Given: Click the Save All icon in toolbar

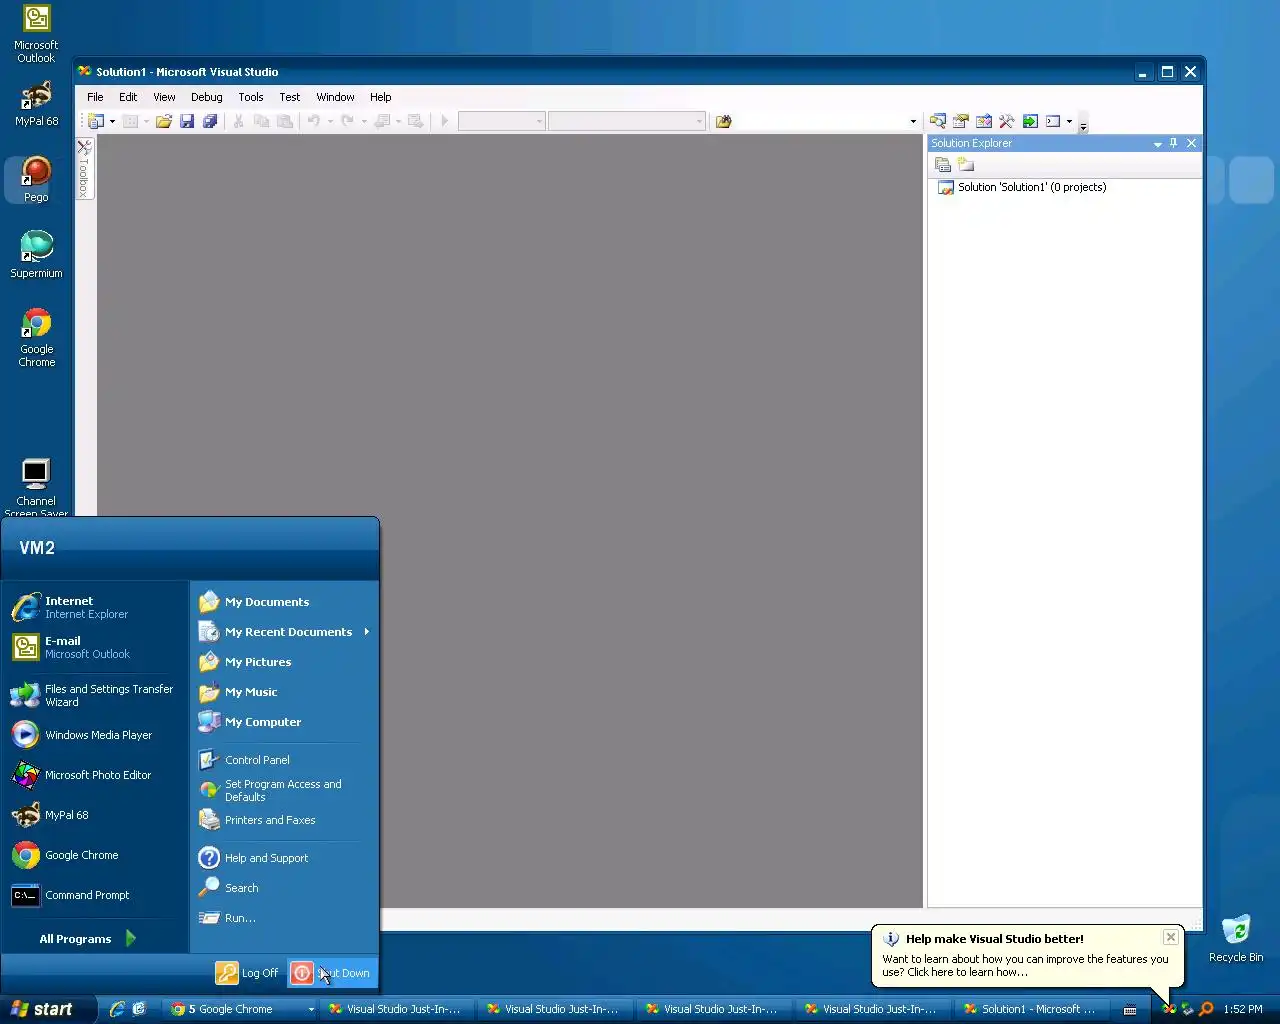Looking at the screenshot, I should click(x=210, y=121).
